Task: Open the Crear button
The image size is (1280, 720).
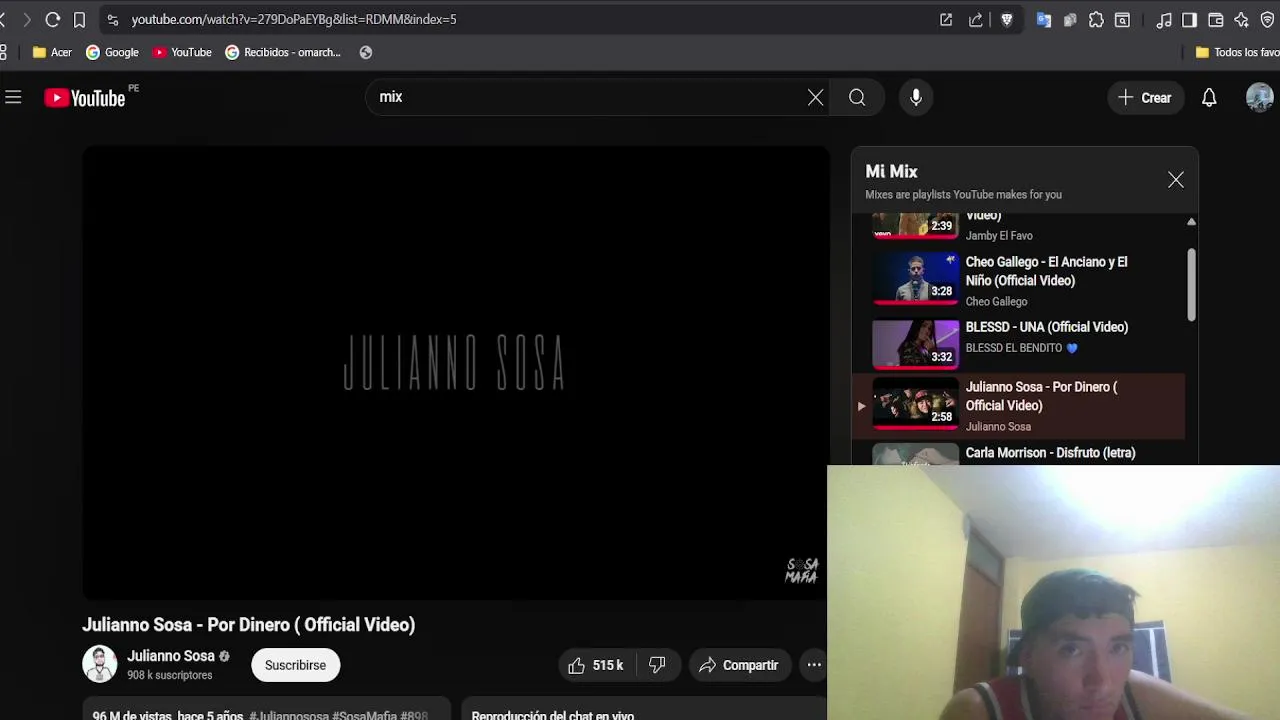Action: click(1145, 97)
